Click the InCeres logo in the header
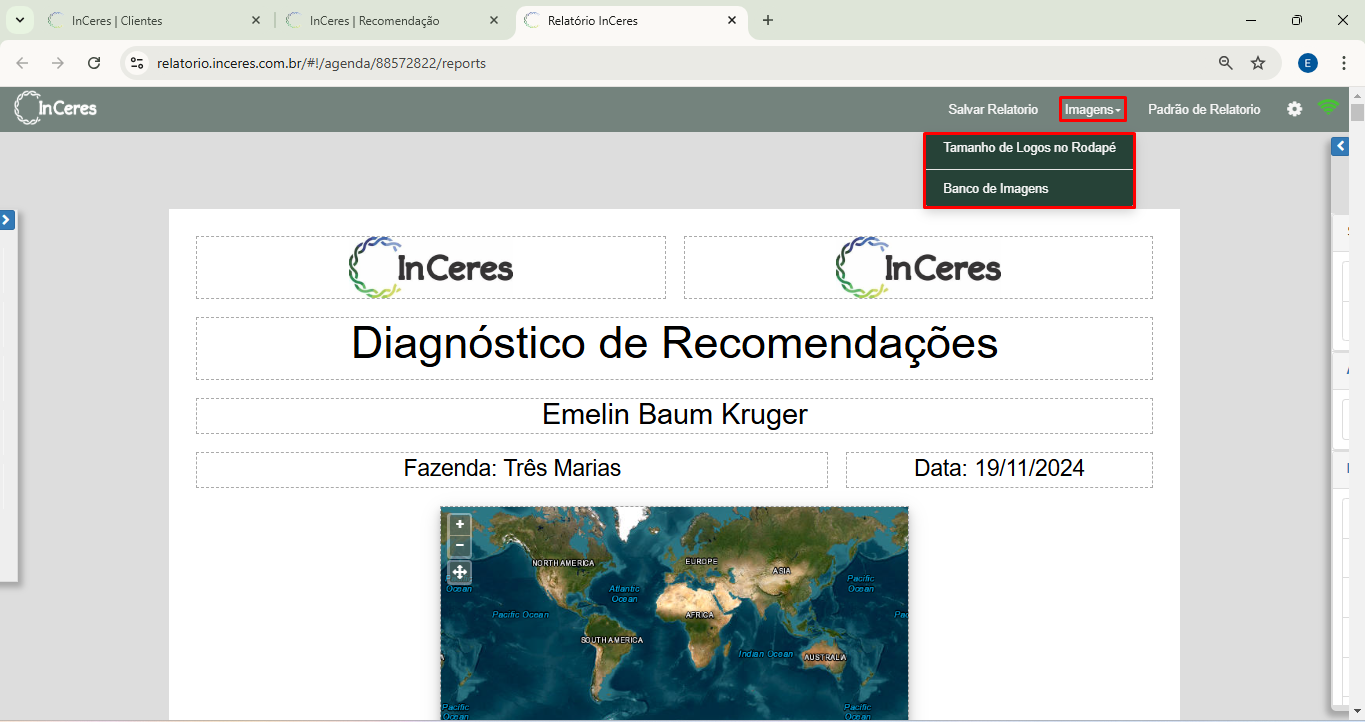The image size is (1365, 722). [56, 108]
